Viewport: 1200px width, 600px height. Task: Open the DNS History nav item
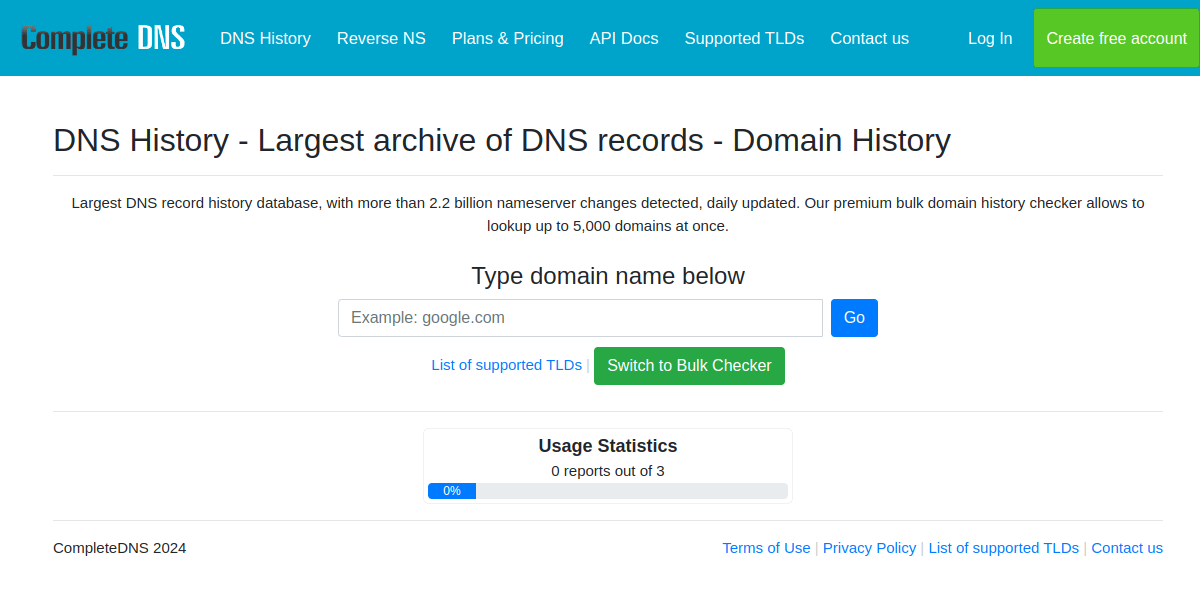pyautogui.click(x=265, y=38)
